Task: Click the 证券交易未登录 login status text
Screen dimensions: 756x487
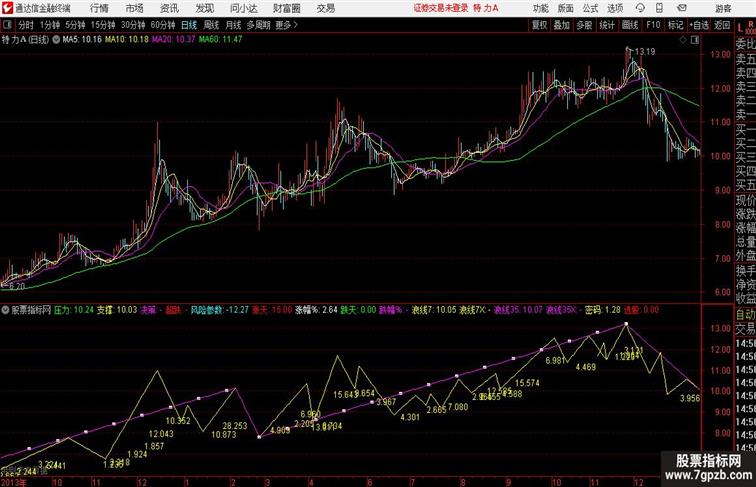Action: (441, 8)
